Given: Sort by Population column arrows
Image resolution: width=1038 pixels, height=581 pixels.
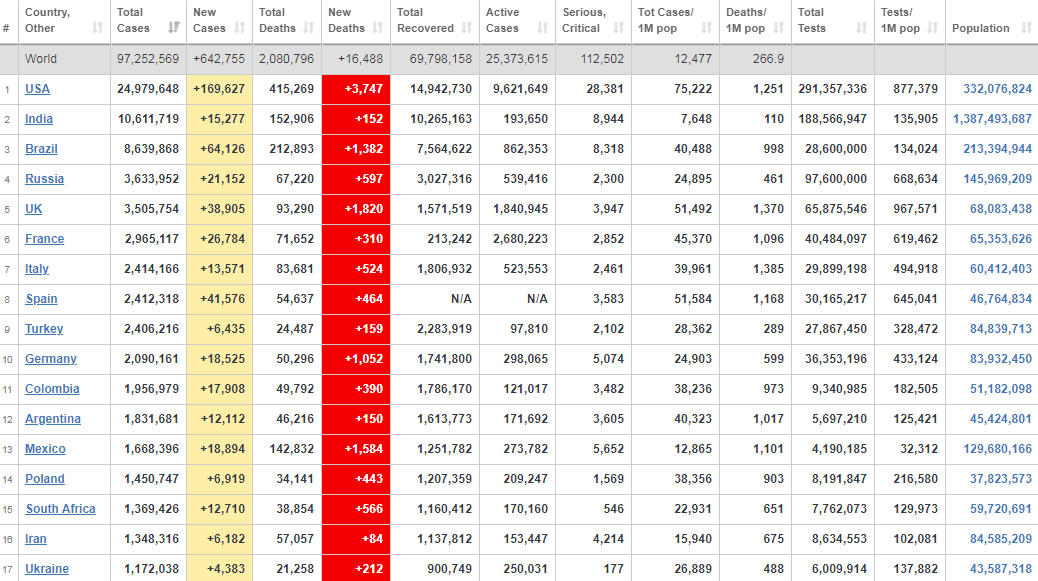Looking at the screenshot, I should (x=1023, y=28).
